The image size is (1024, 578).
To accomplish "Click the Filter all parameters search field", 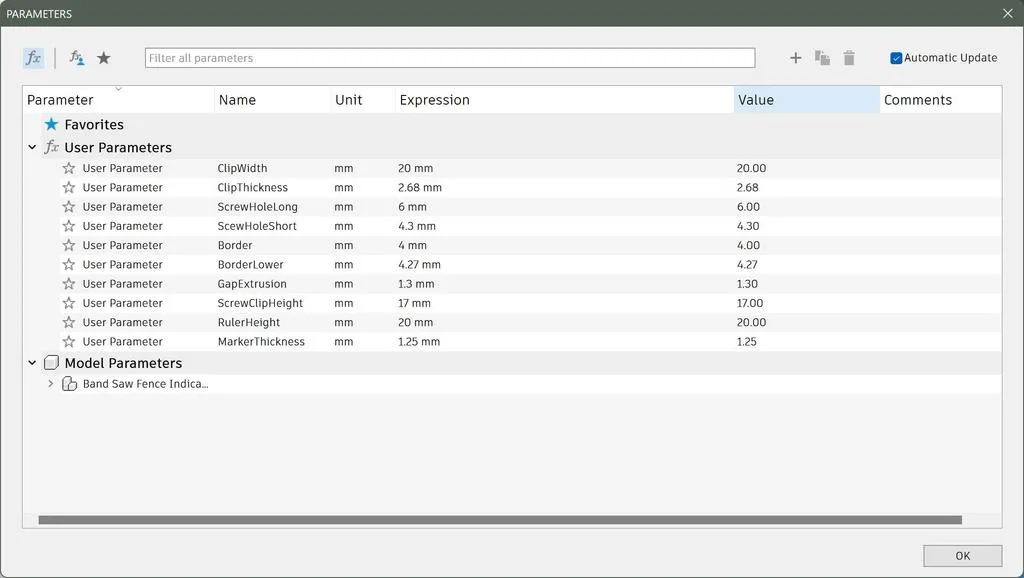I will click(x=449, y=58).
